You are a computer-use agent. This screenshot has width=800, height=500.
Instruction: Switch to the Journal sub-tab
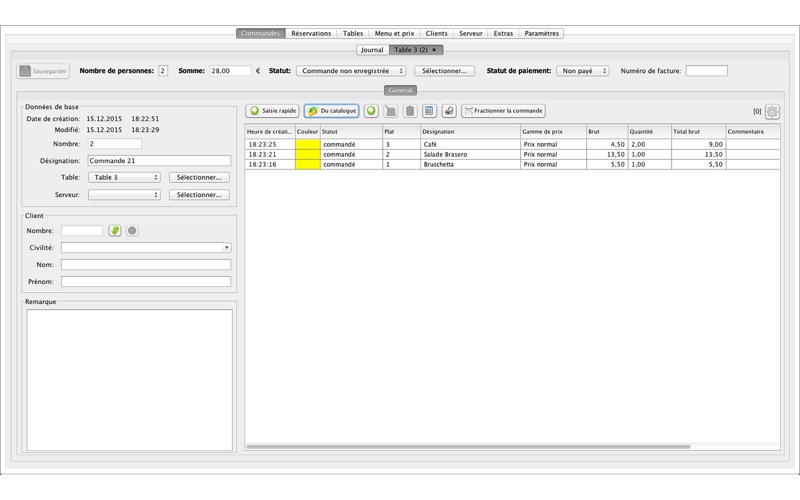(372, 50)
